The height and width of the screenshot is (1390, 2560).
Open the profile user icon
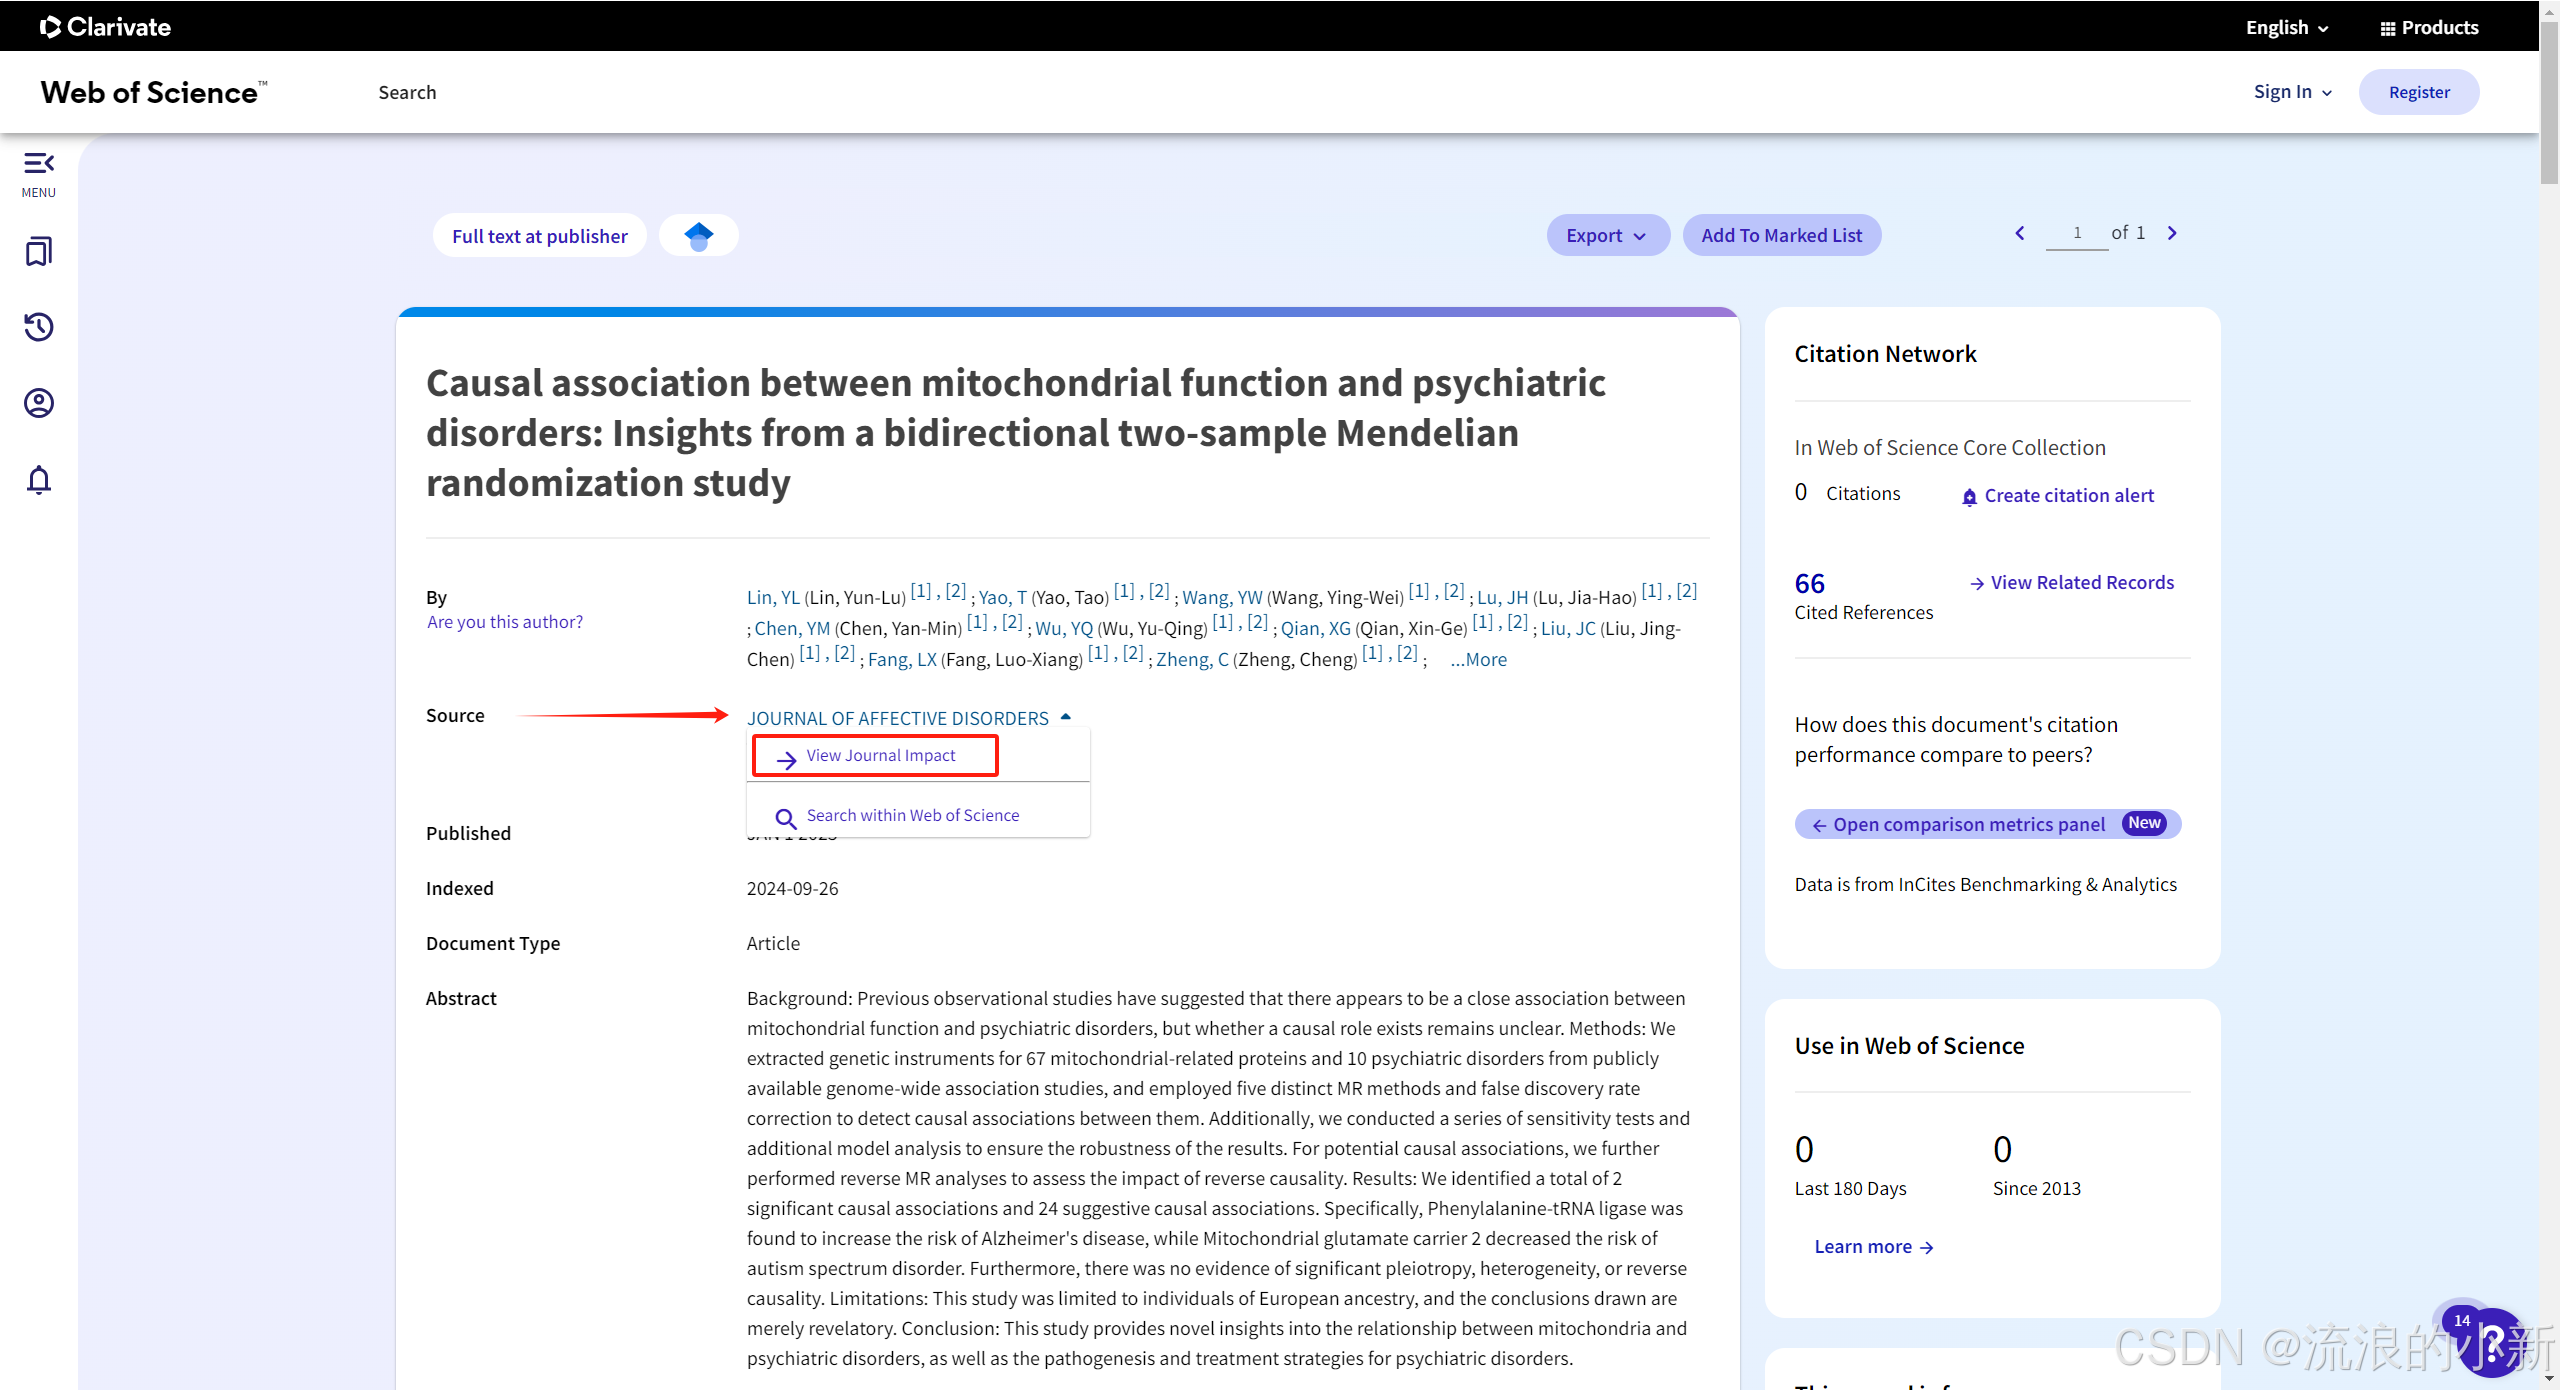[39, 403]
